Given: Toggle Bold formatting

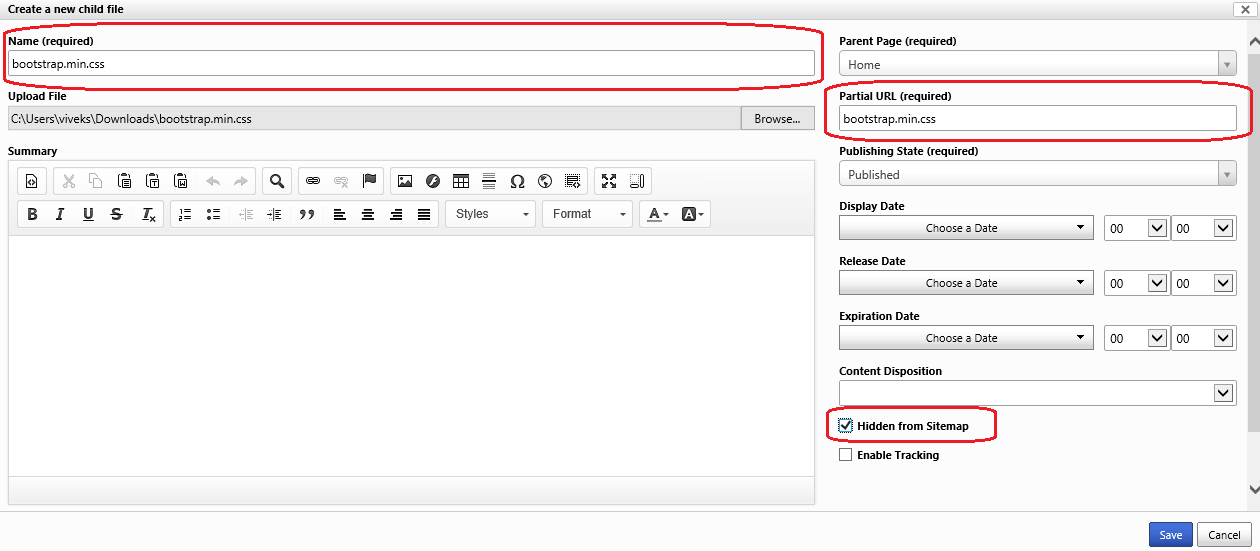Looking at the screenshot, I should pyautogui.click(x=32, y=214).
